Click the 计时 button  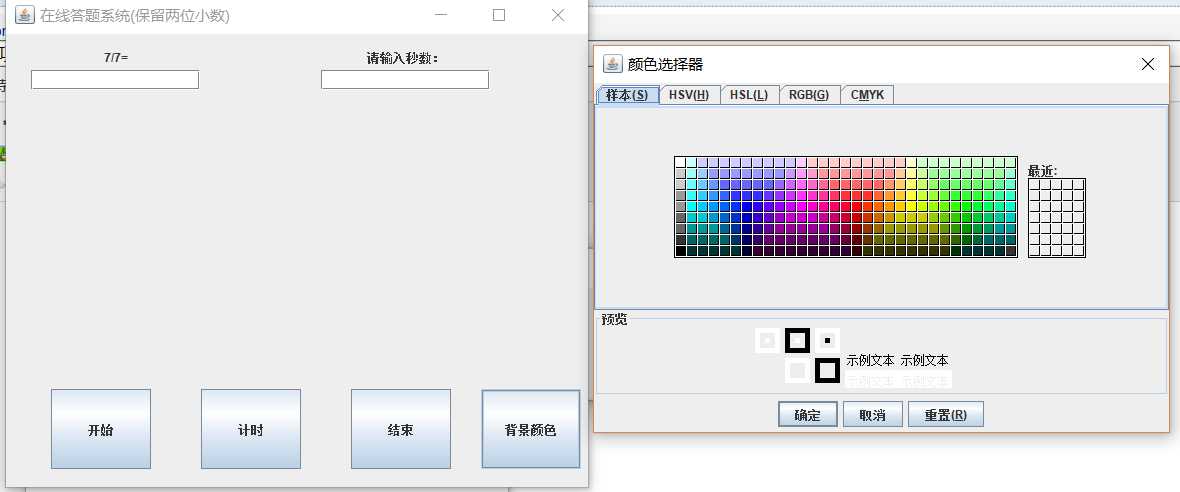[x=251, y=429]
